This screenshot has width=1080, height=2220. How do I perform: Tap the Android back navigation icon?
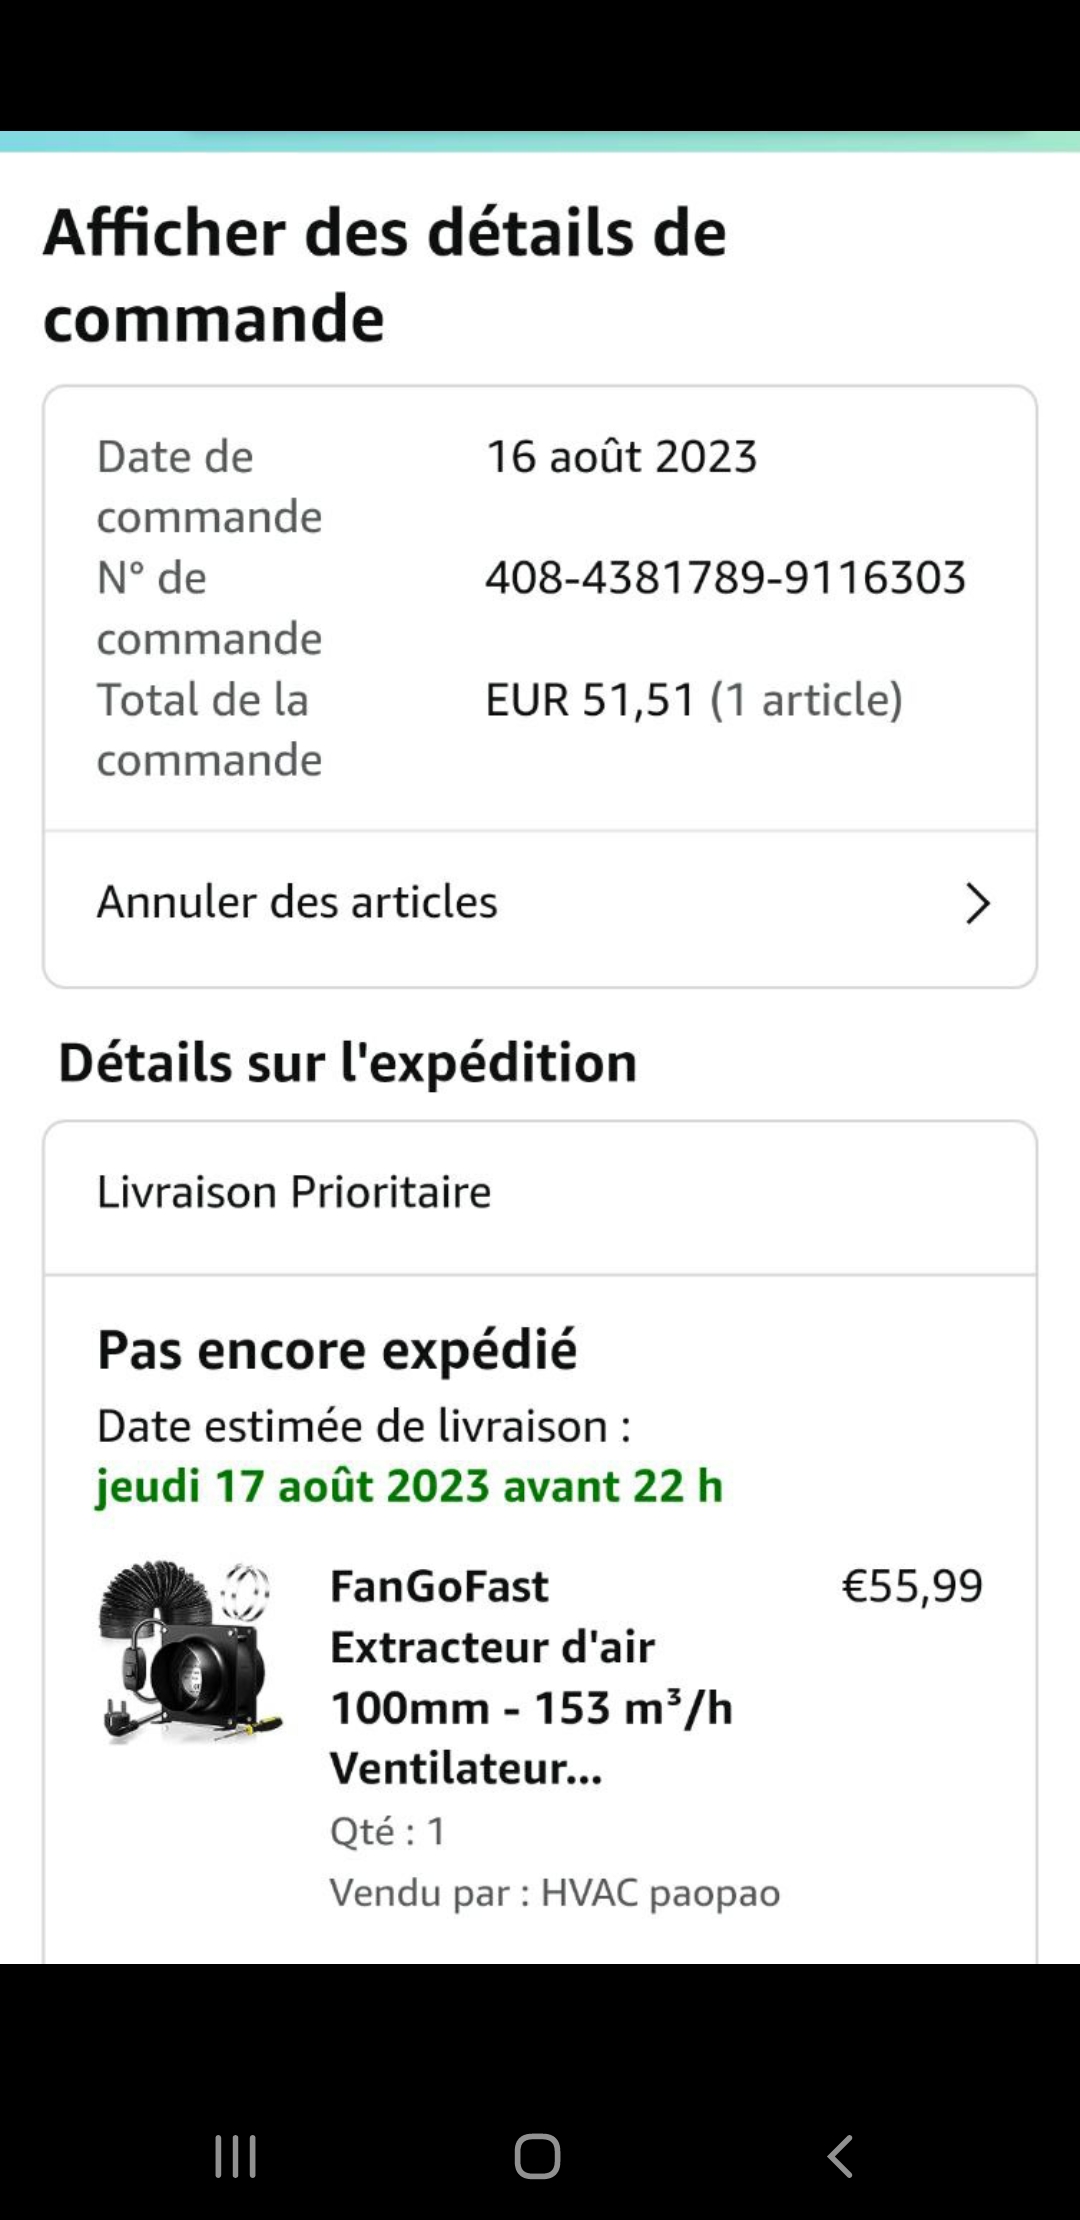840,2156
